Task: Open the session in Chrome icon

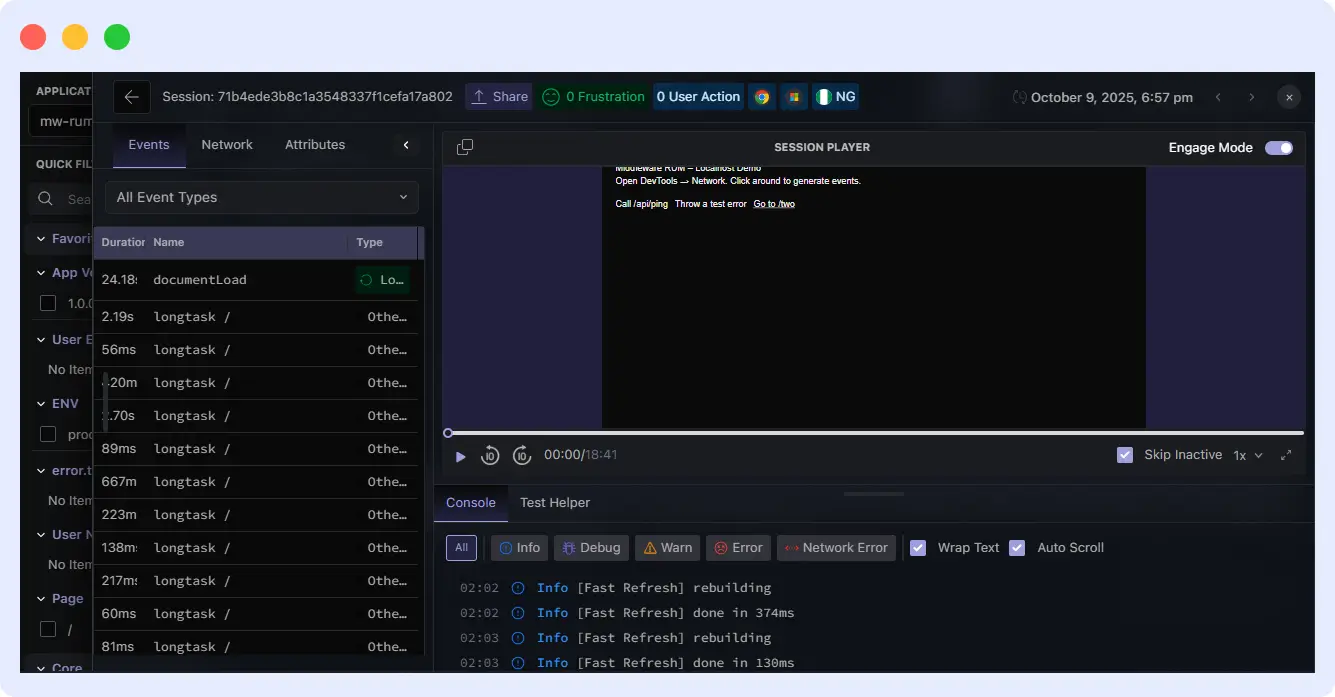Action: point(761,96)
